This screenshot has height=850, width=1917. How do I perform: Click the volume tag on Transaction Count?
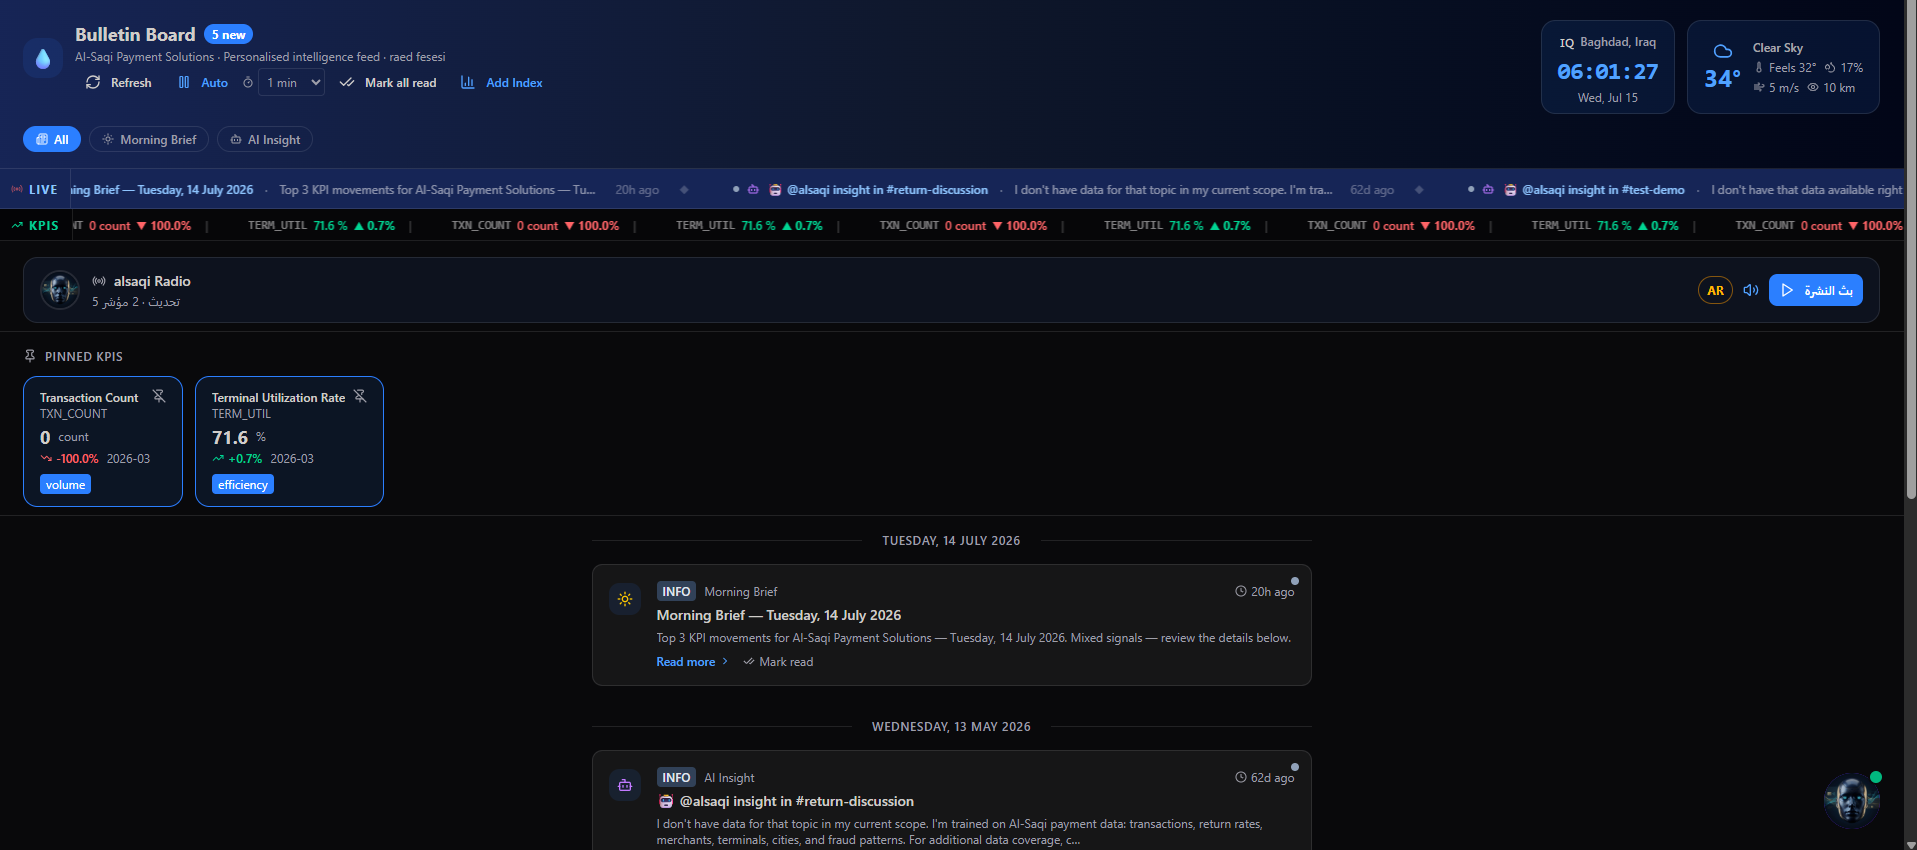pyautogui.click(x=65, y=484)
